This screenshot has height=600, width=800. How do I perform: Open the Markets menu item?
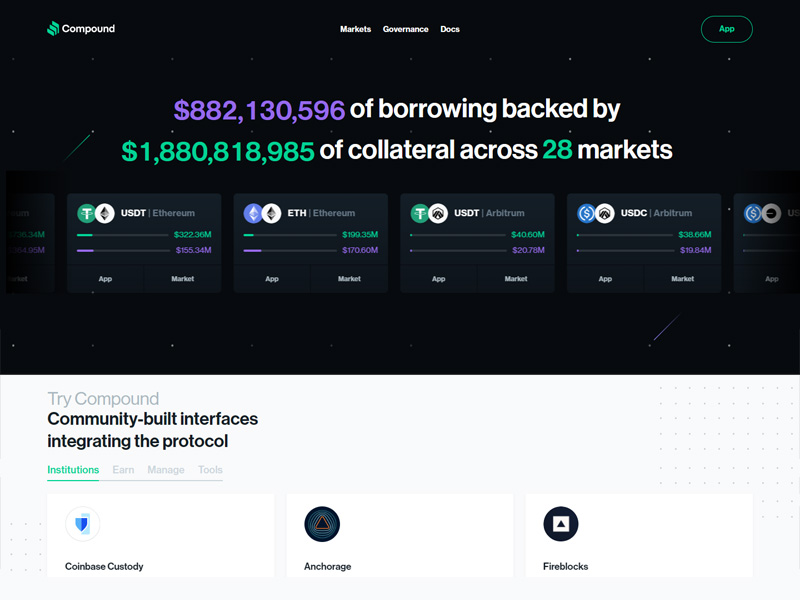355,29
